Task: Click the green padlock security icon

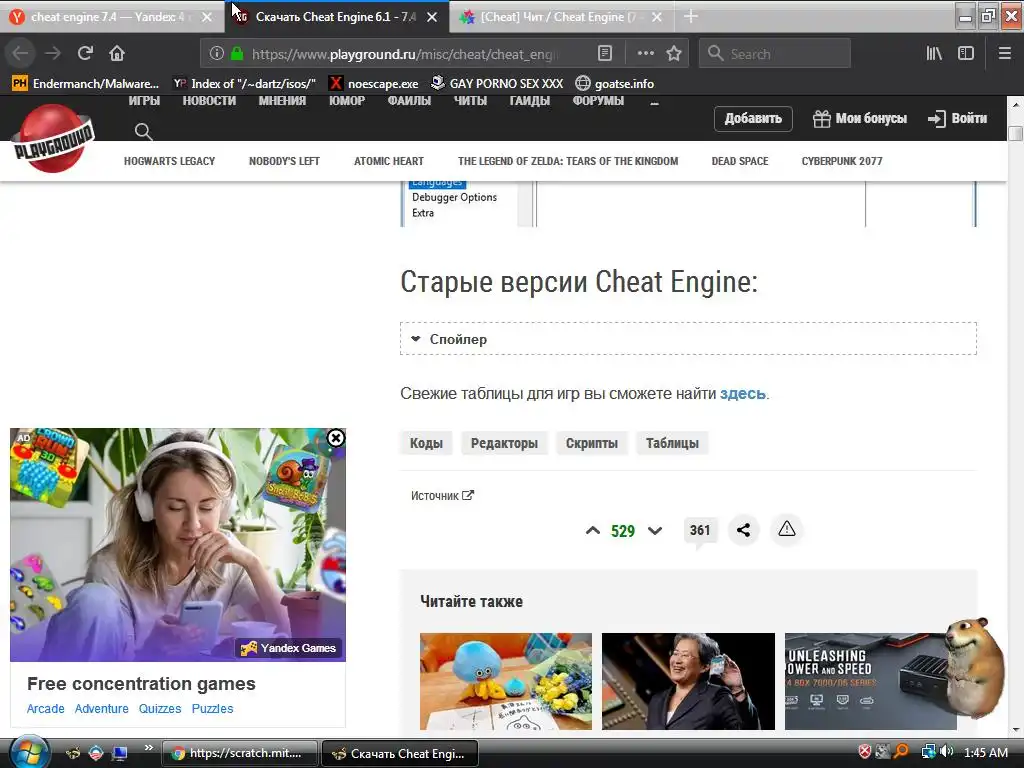Action: coord(237,54)
